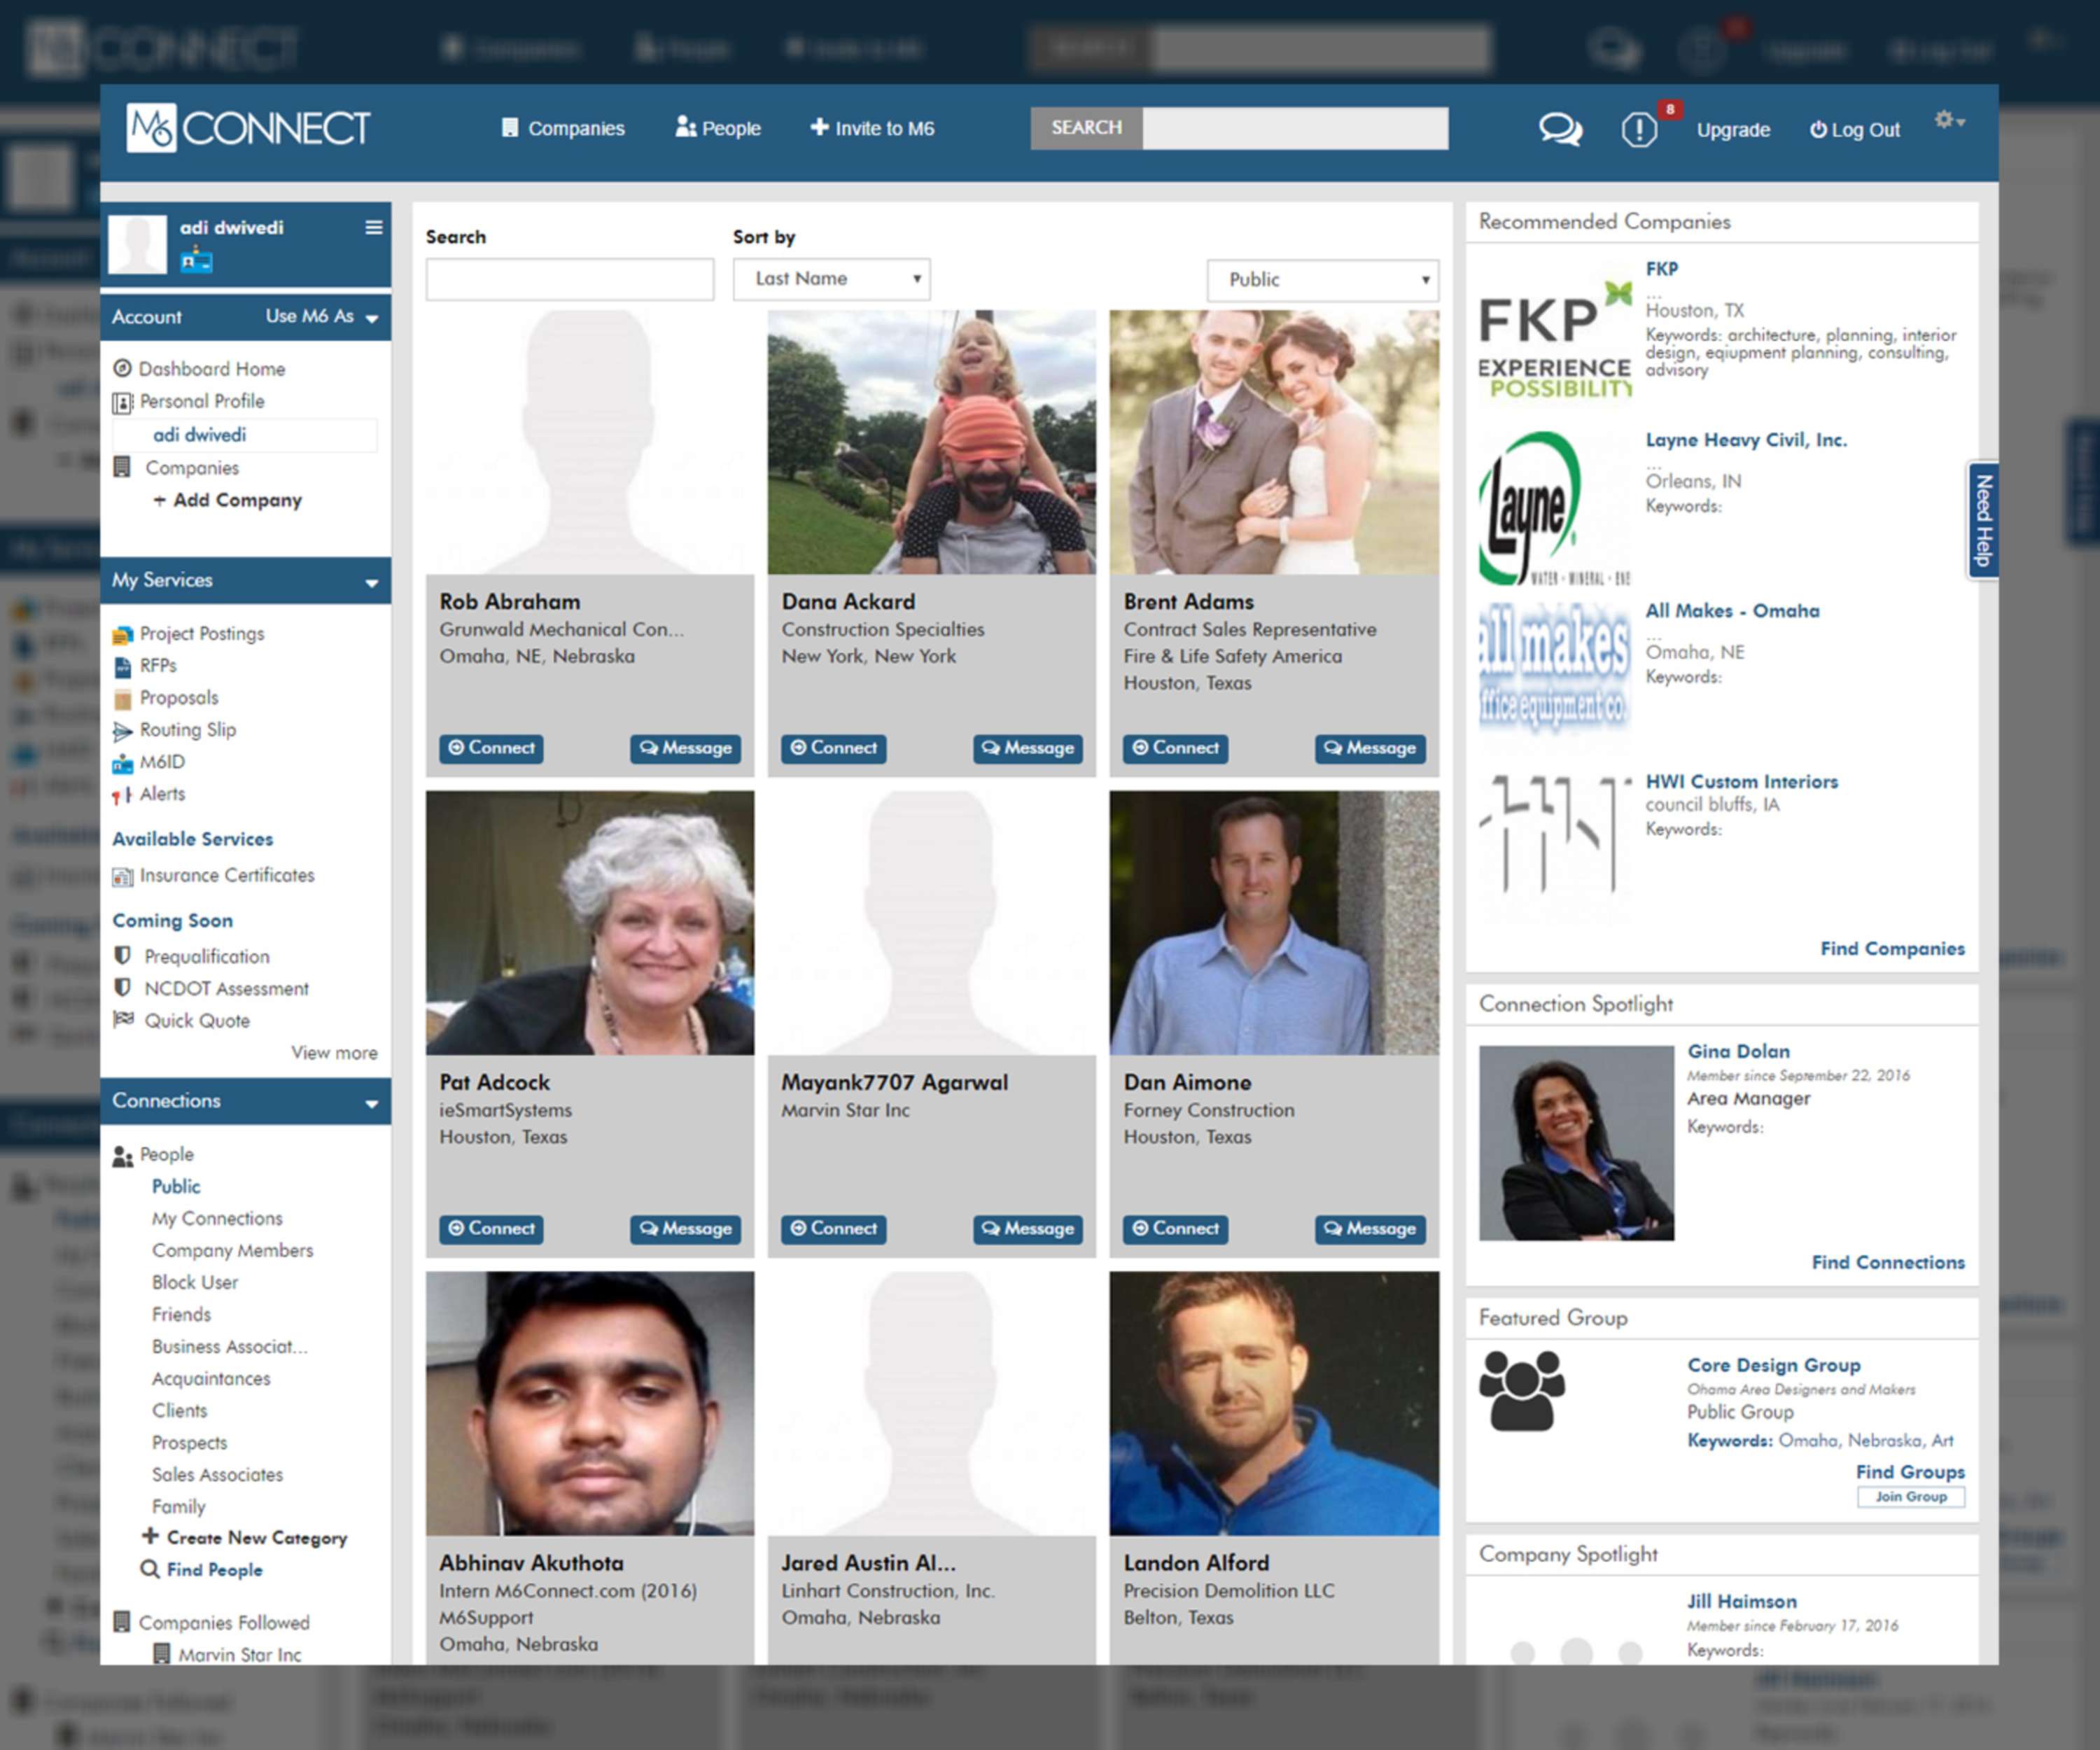This screenshot has width=2100, height=1750.
Task: Connect with Rob Abraham
Action: 491,748
